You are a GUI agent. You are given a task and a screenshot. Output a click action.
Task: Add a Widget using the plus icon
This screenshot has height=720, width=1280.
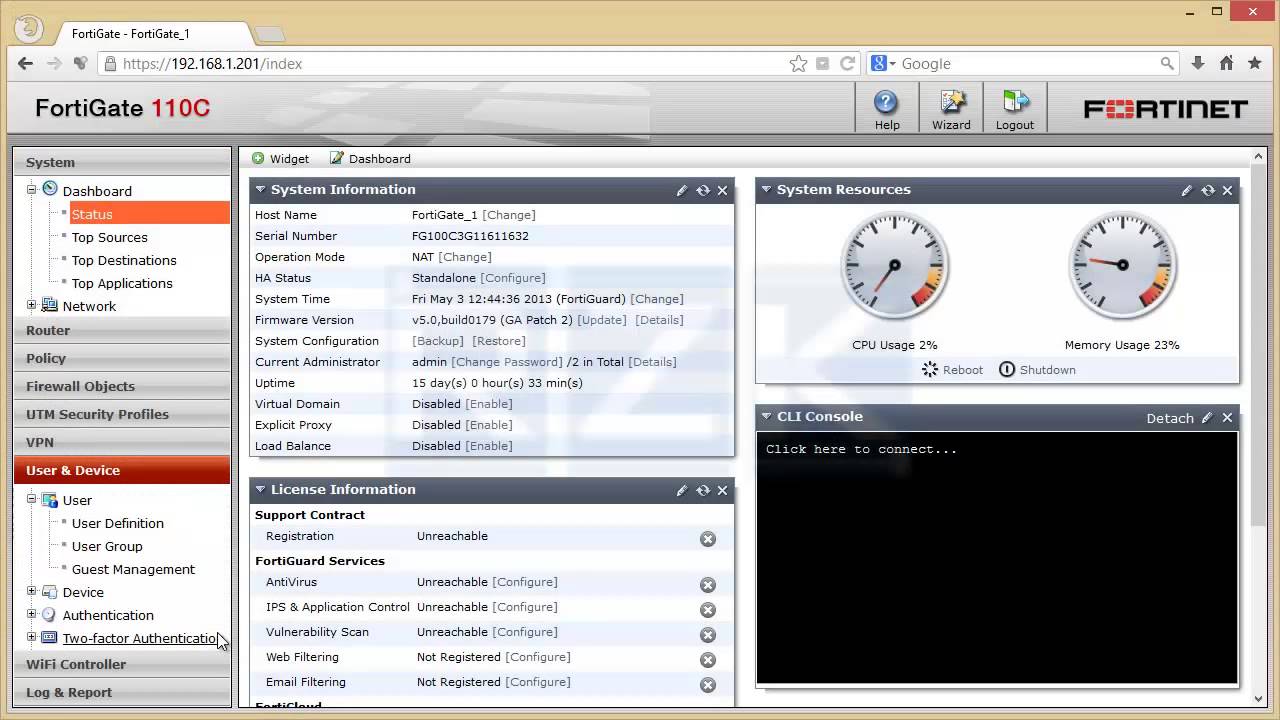click(258, 158)
